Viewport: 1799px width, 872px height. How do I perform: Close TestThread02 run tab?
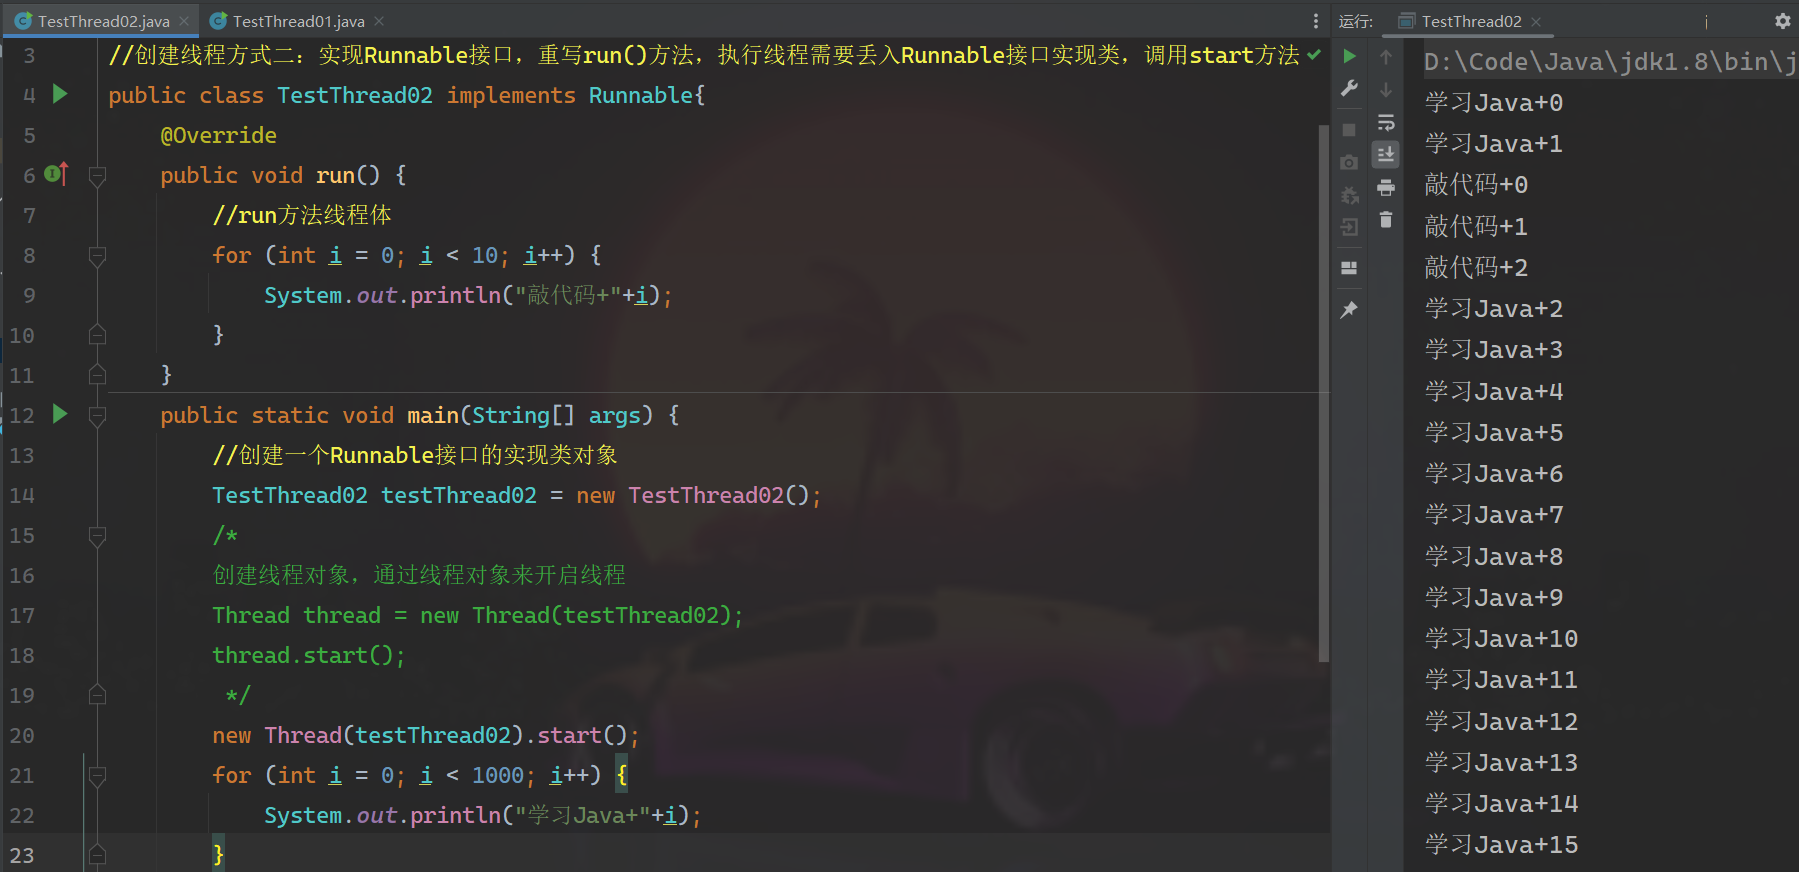(x=1536, y=21)
